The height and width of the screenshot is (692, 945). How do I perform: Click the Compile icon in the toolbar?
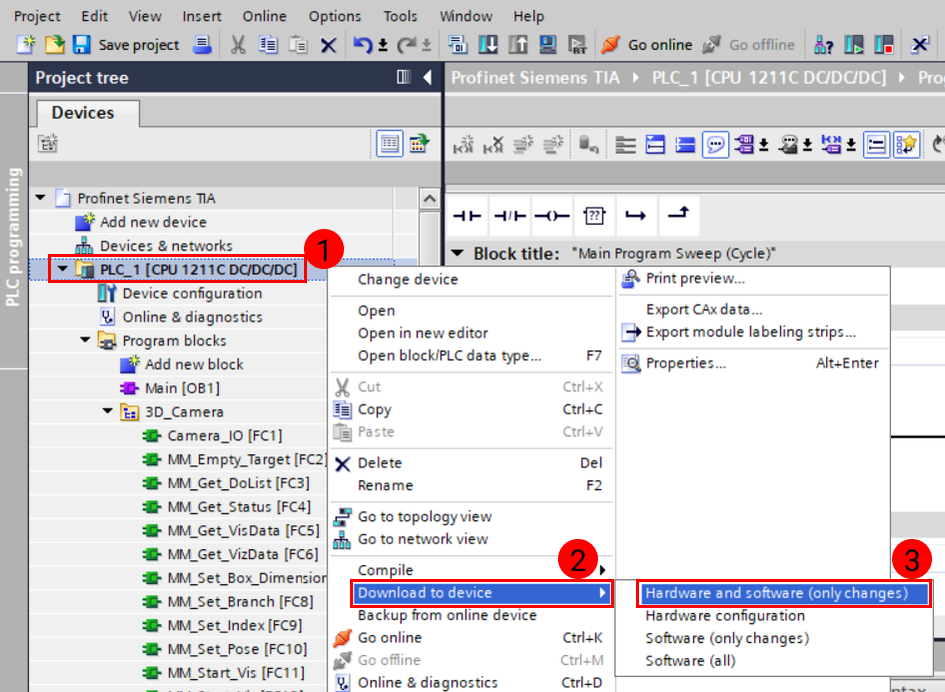coord(458,45)
